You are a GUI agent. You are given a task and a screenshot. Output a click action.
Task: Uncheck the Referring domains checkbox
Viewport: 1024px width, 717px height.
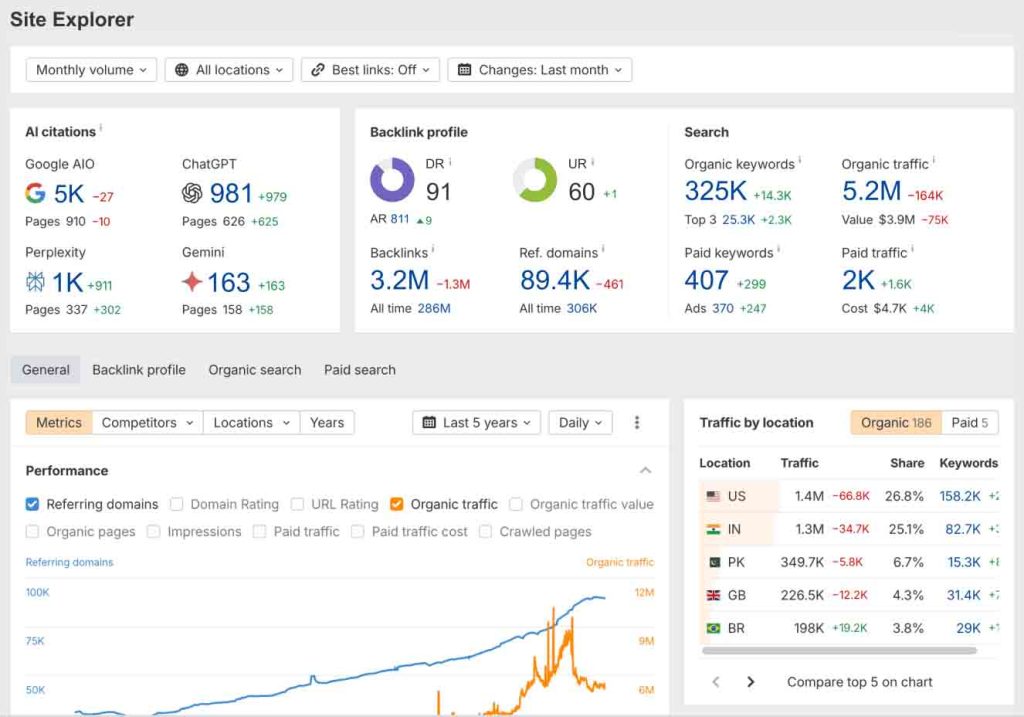click(x=33, y=504)
